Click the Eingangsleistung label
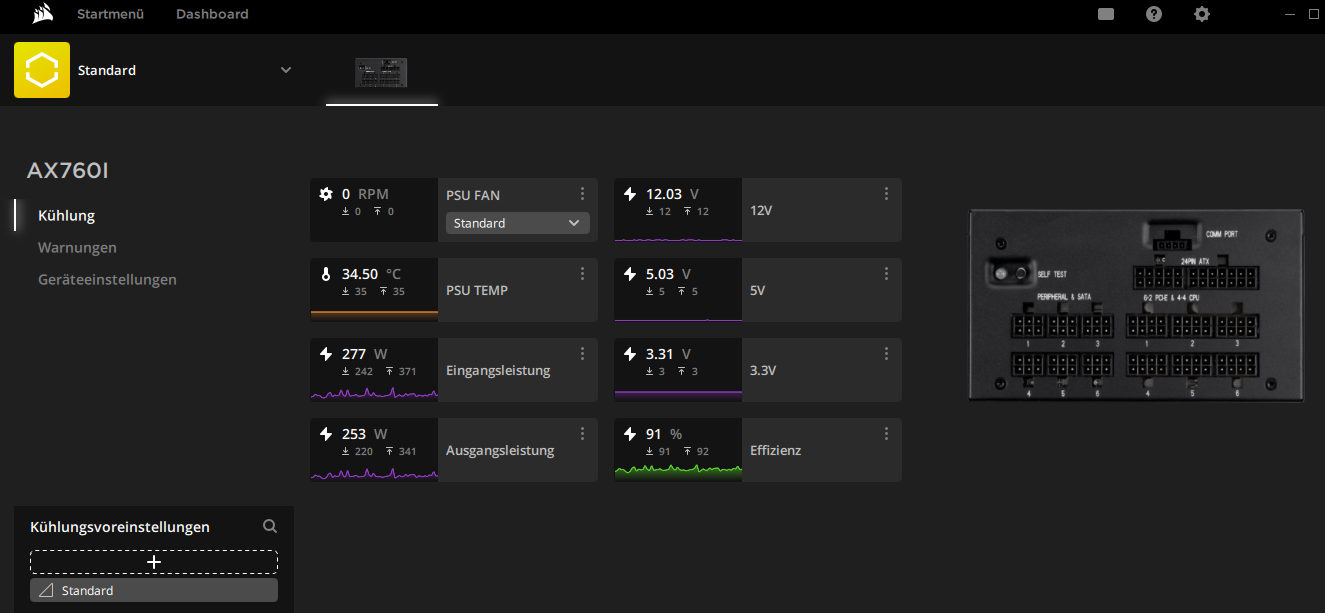1325x613 pixels. (498, 370)
